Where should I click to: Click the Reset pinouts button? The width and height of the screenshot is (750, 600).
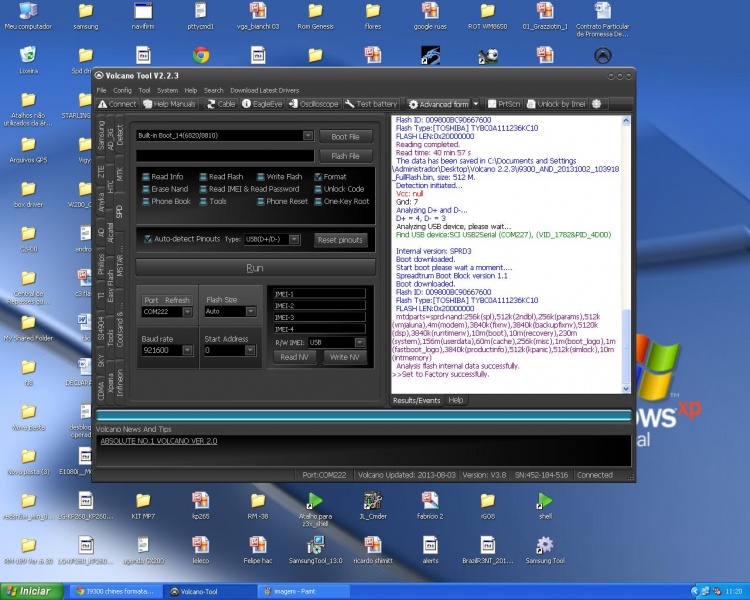click(x=340, y=240)
